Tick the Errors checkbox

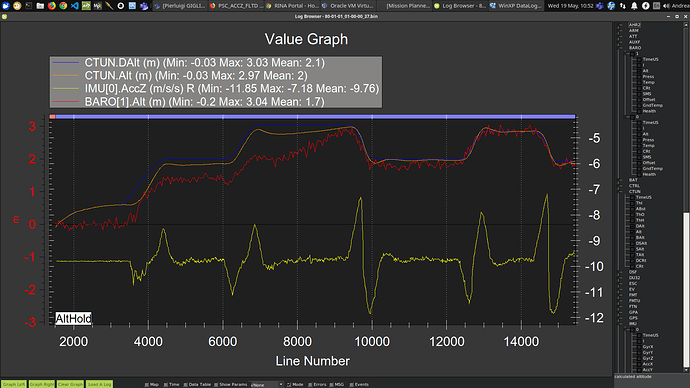pos(310,384)
